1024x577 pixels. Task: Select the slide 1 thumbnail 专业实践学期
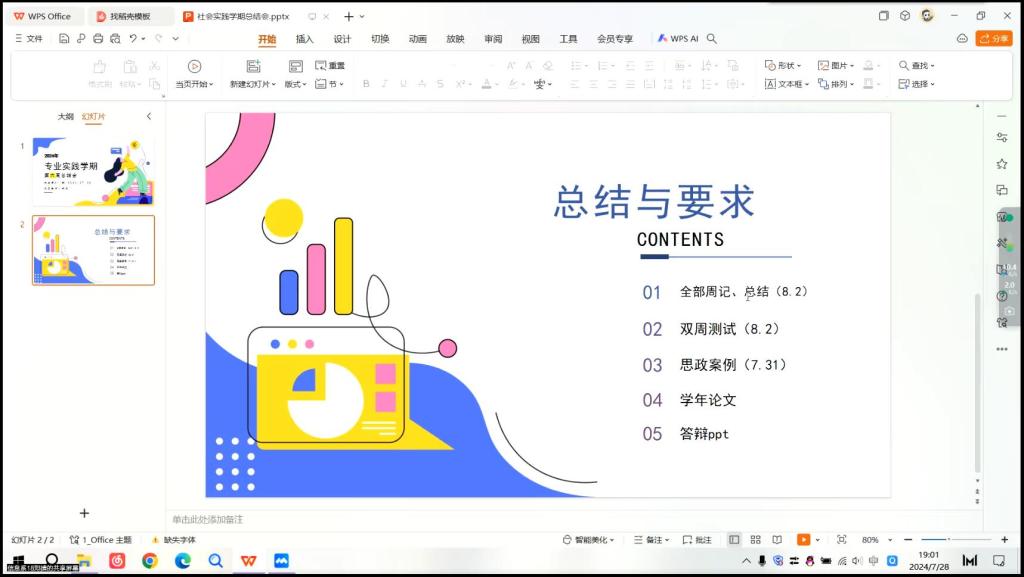click(93, 172)
